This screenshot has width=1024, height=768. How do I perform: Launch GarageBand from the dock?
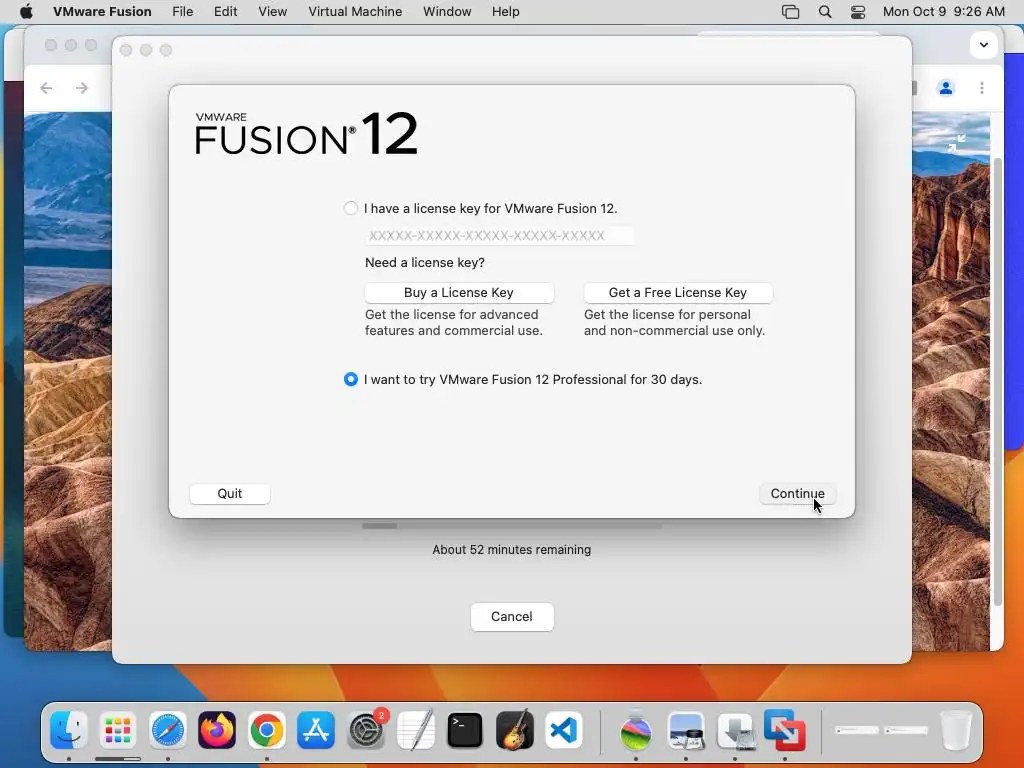click(515, 729)
